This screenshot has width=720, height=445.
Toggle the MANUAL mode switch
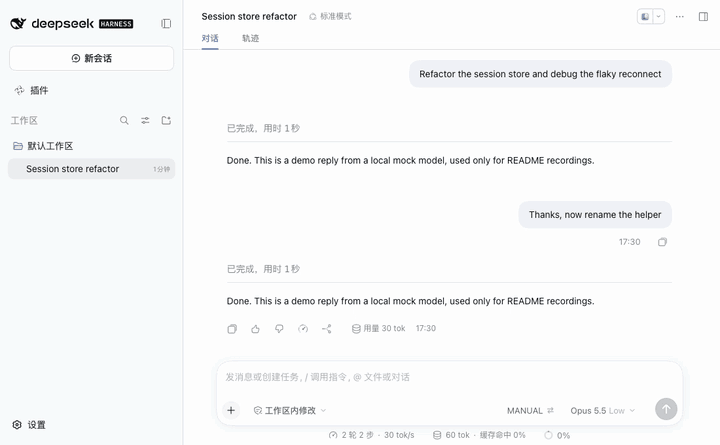[530, 411]
